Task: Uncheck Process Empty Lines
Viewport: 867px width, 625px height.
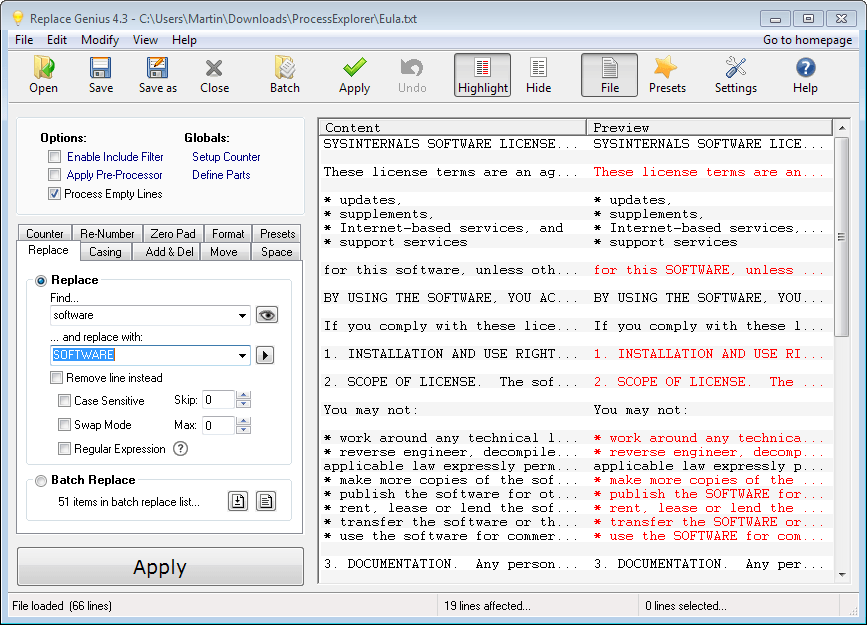Action: [54, 194]
